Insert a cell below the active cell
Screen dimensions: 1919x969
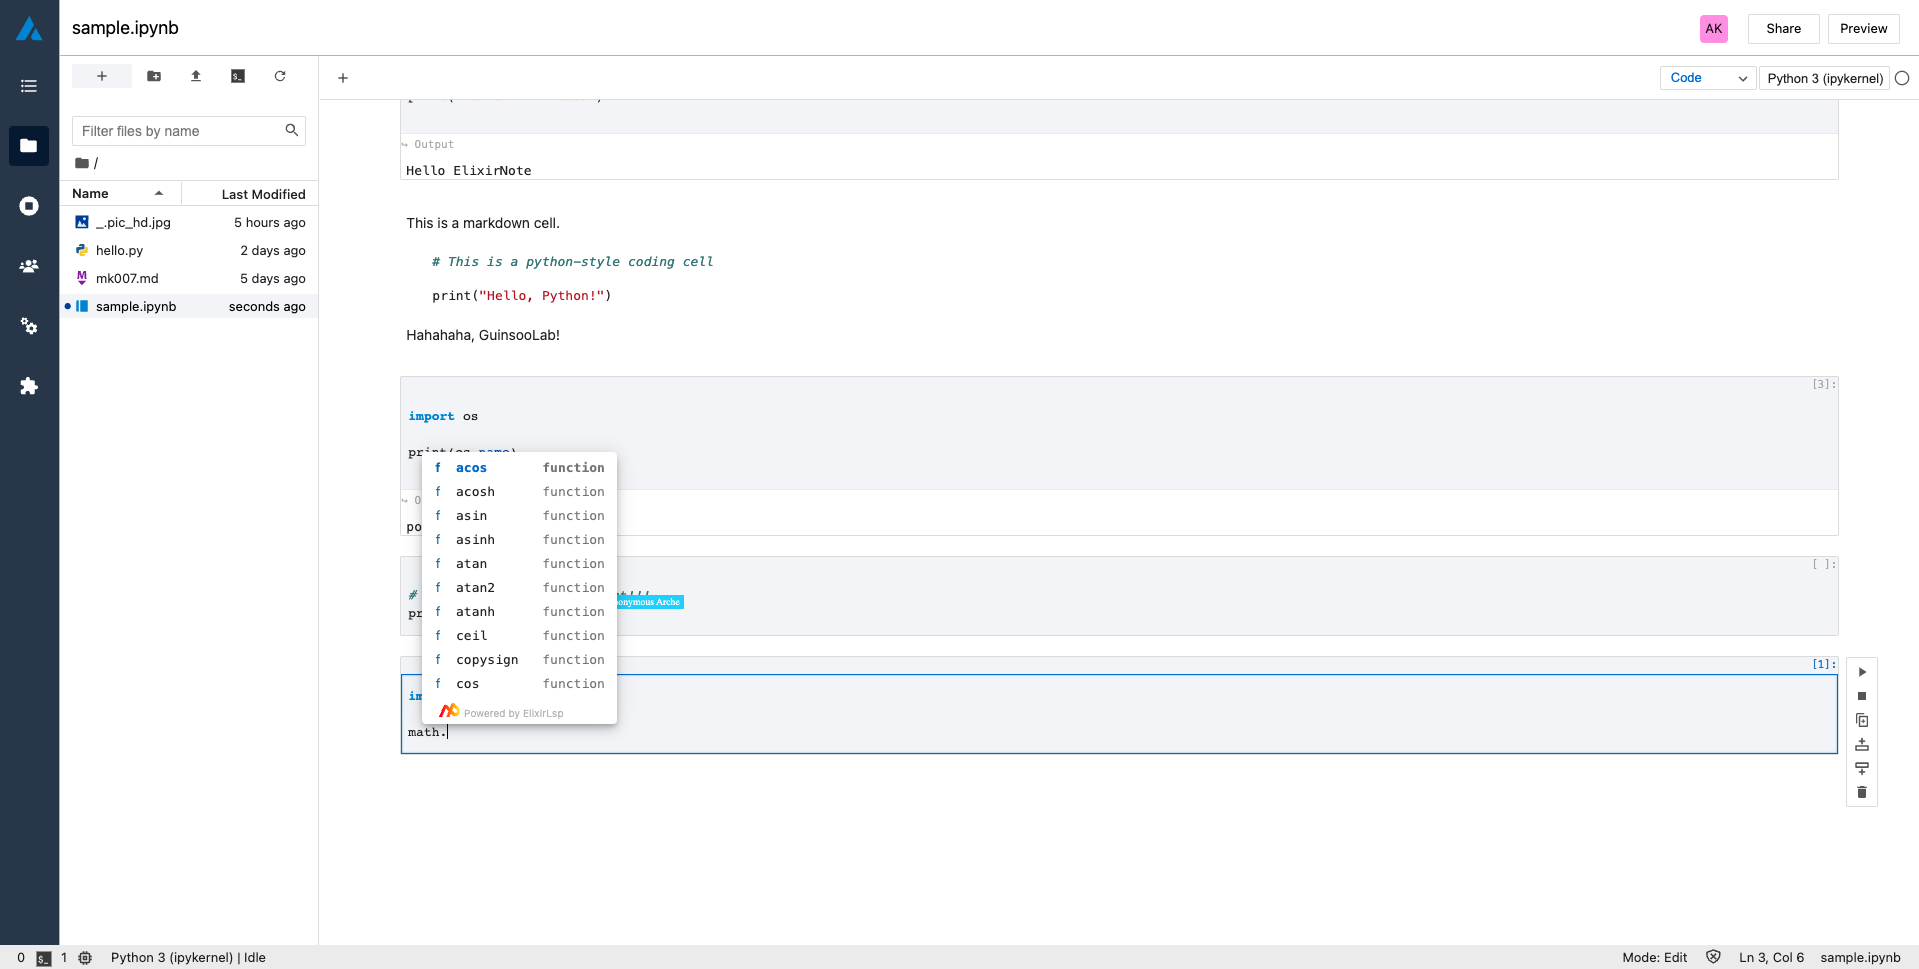pyautogui.click(x=1862, y=768)
